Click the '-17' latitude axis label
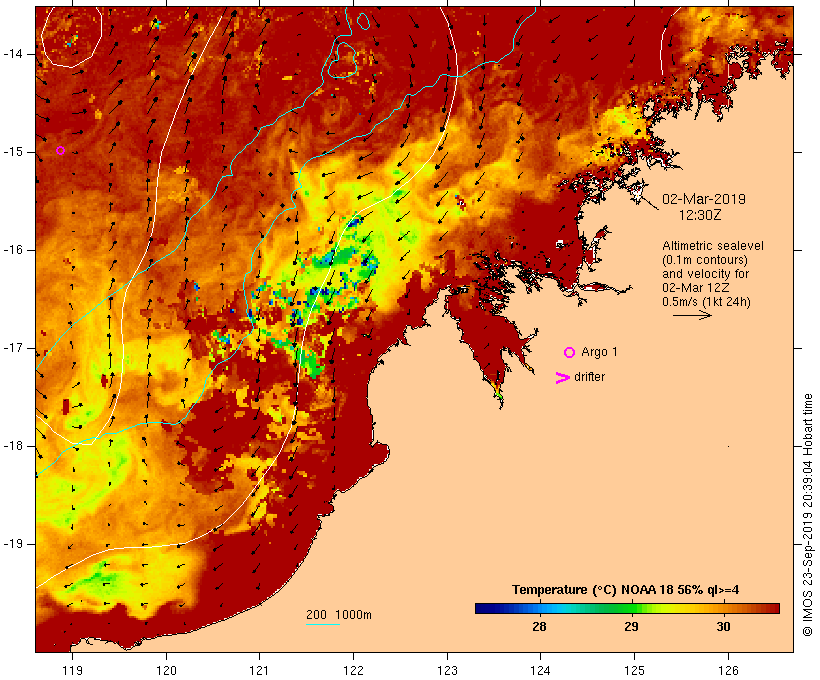This screenshot has width=820, height=680. pyautogui.click(x=12, y=348)
